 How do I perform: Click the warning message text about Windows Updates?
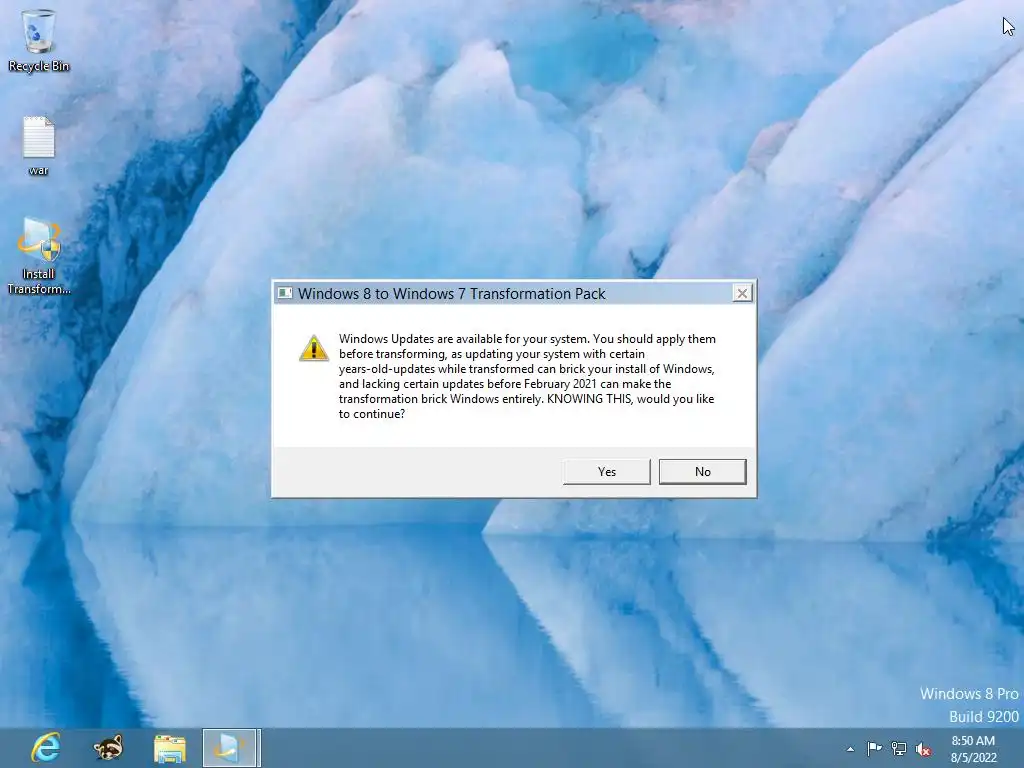click(527, 376)
